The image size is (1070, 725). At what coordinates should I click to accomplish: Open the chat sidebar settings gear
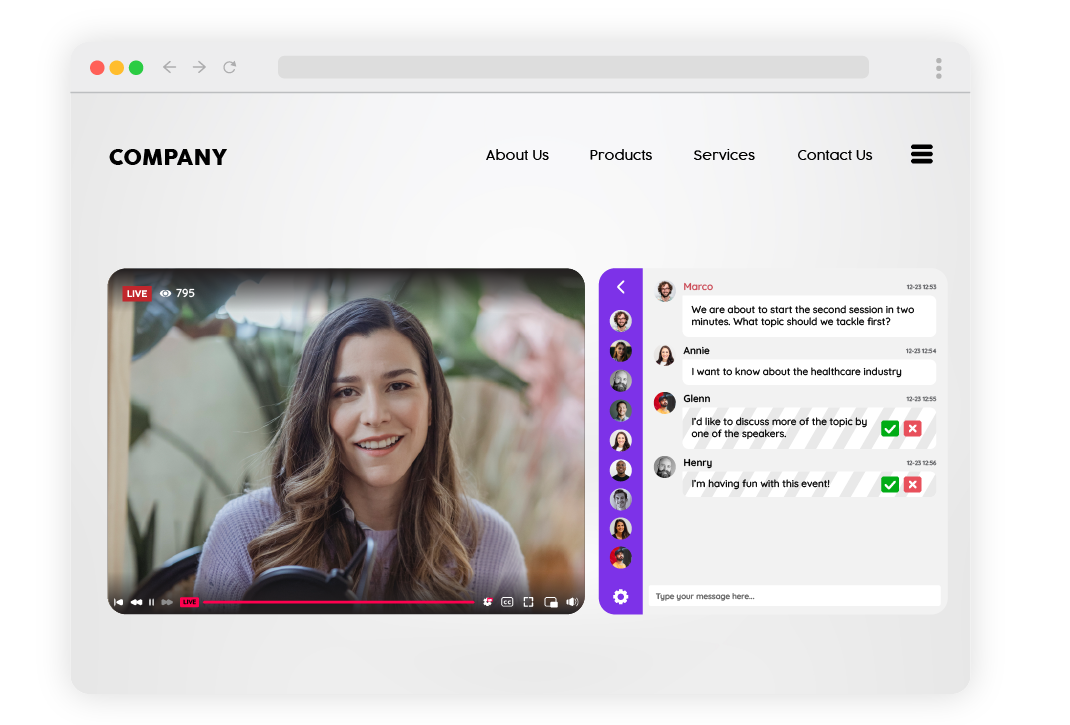(x=620, y=596)
